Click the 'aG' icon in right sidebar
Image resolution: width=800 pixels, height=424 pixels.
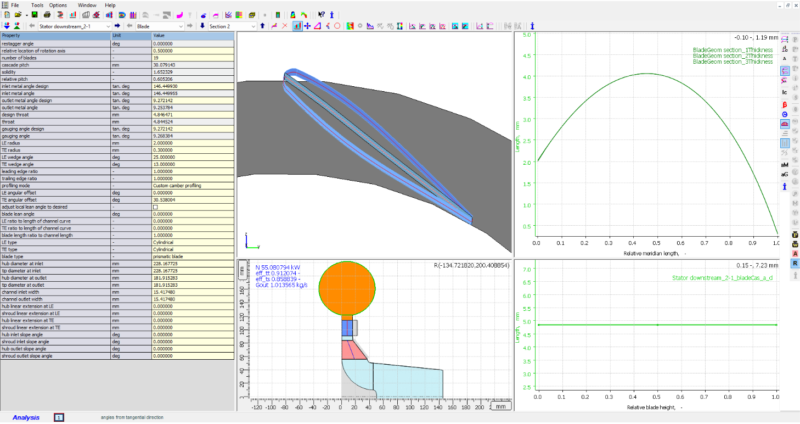[785, 174]
